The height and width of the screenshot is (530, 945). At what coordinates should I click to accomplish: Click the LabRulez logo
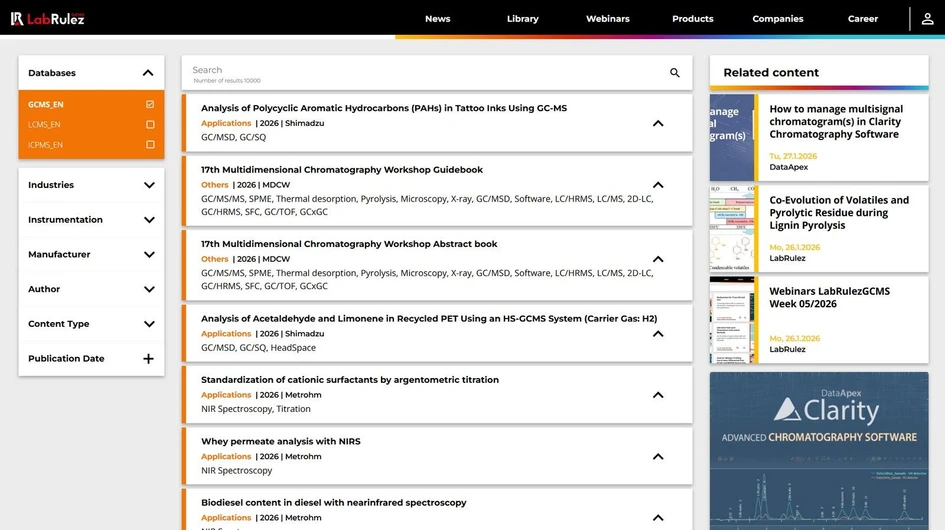click(47, 18)
